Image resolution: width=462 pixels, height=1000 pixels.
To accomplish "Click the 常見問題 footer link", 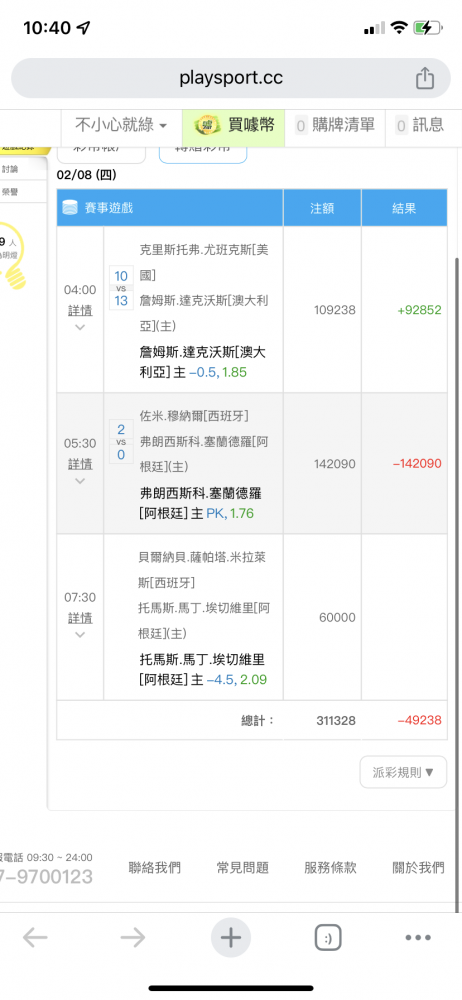I will [242, 867].
